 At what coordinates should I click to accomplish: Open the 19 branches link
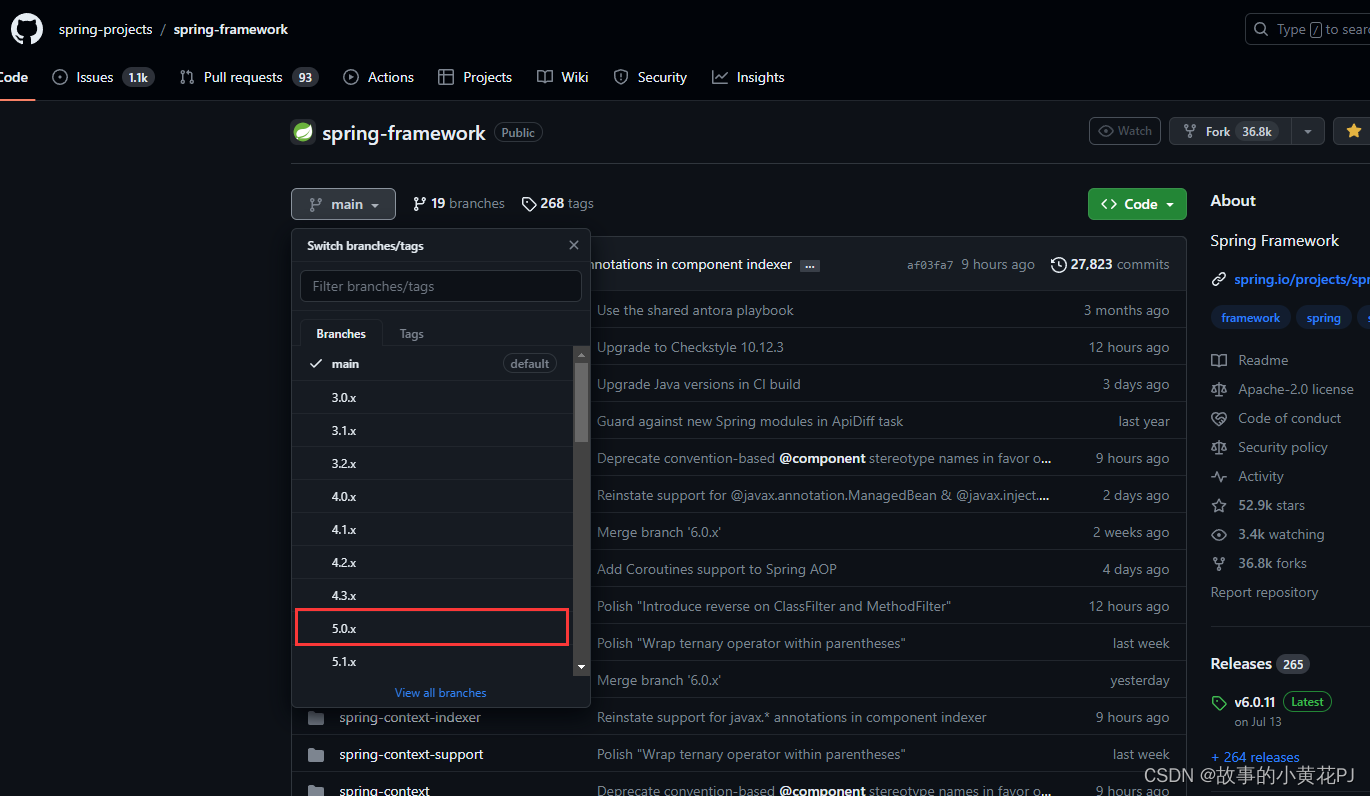[459, 203]
